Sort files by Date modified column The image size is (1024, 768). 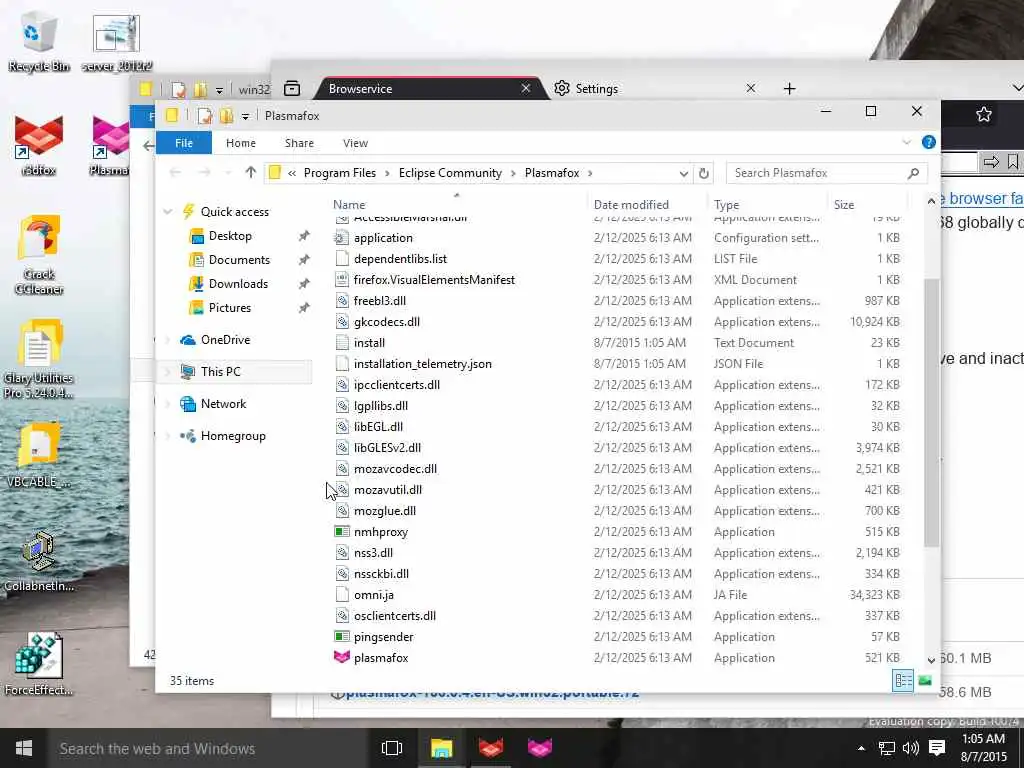click(x=631, y=204)
